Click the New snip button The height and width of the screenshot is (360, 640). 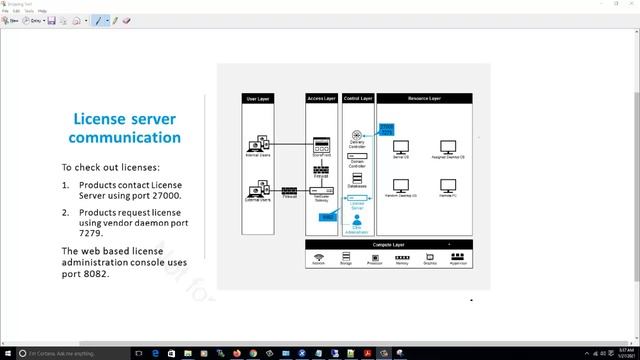coord(10,20)
